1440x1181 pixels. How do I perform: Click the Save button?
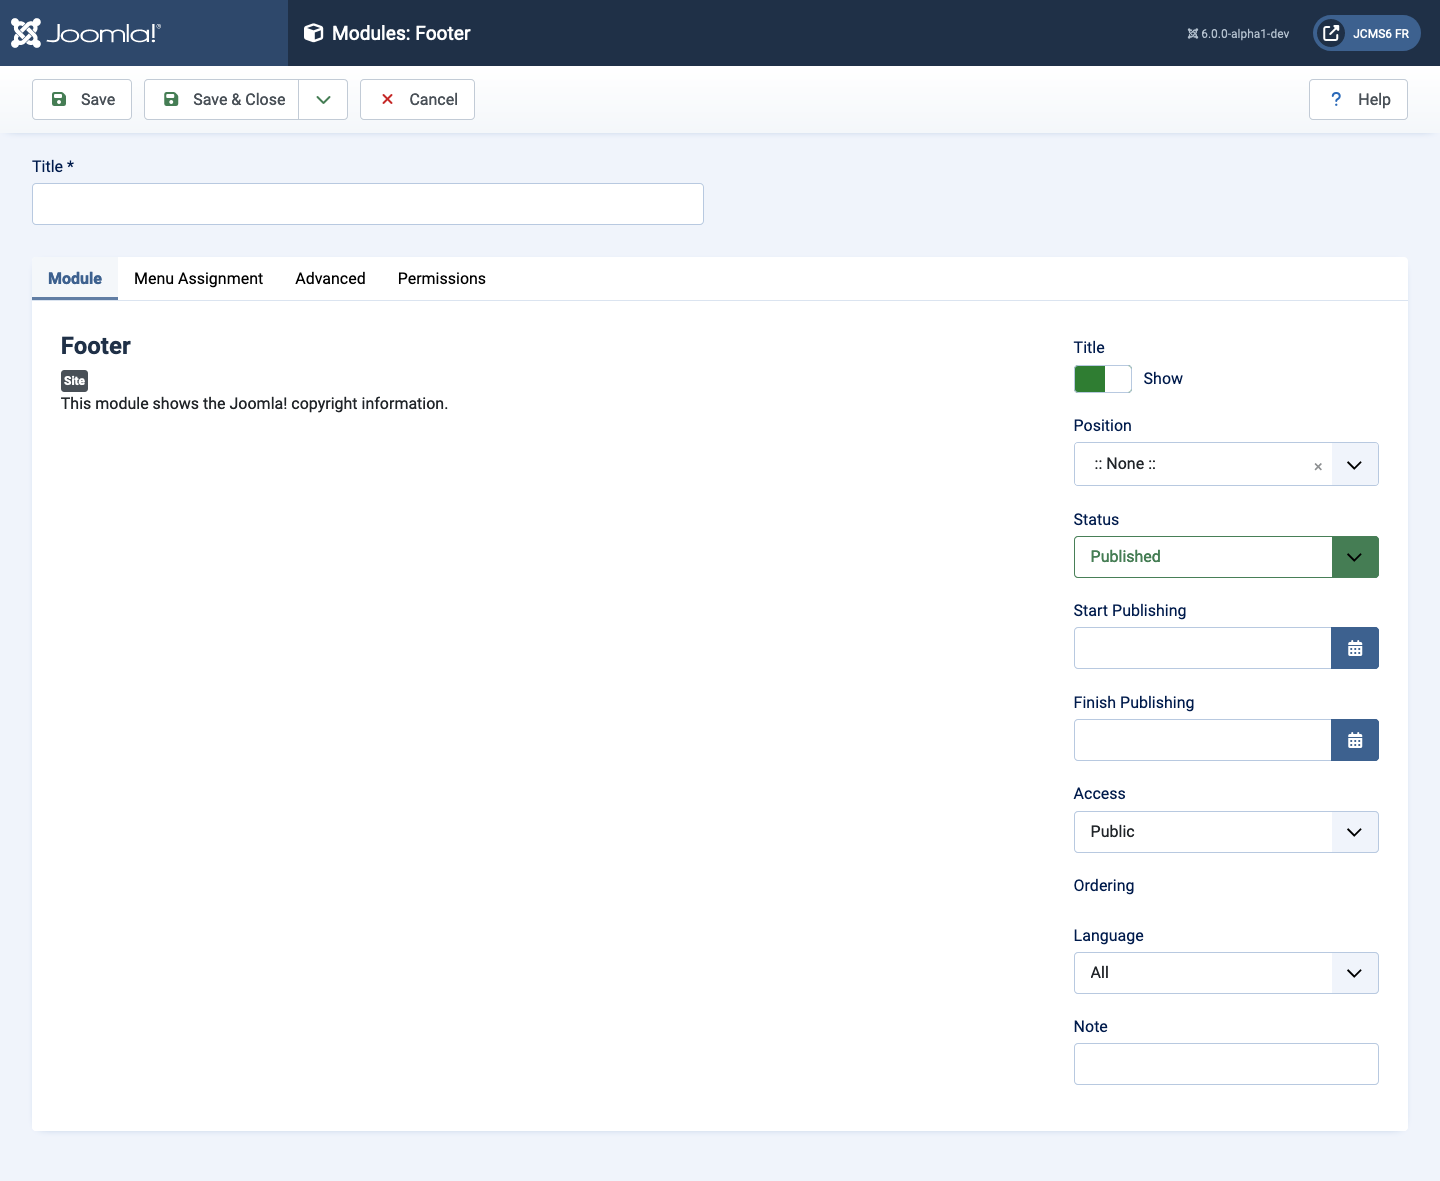82,99
